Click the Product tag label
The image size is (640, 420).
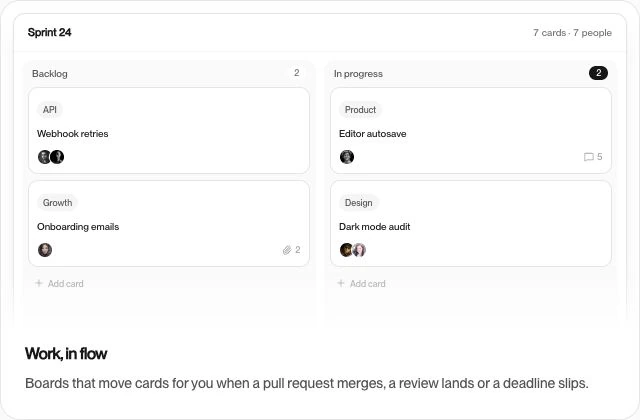[x=360, y=110]
